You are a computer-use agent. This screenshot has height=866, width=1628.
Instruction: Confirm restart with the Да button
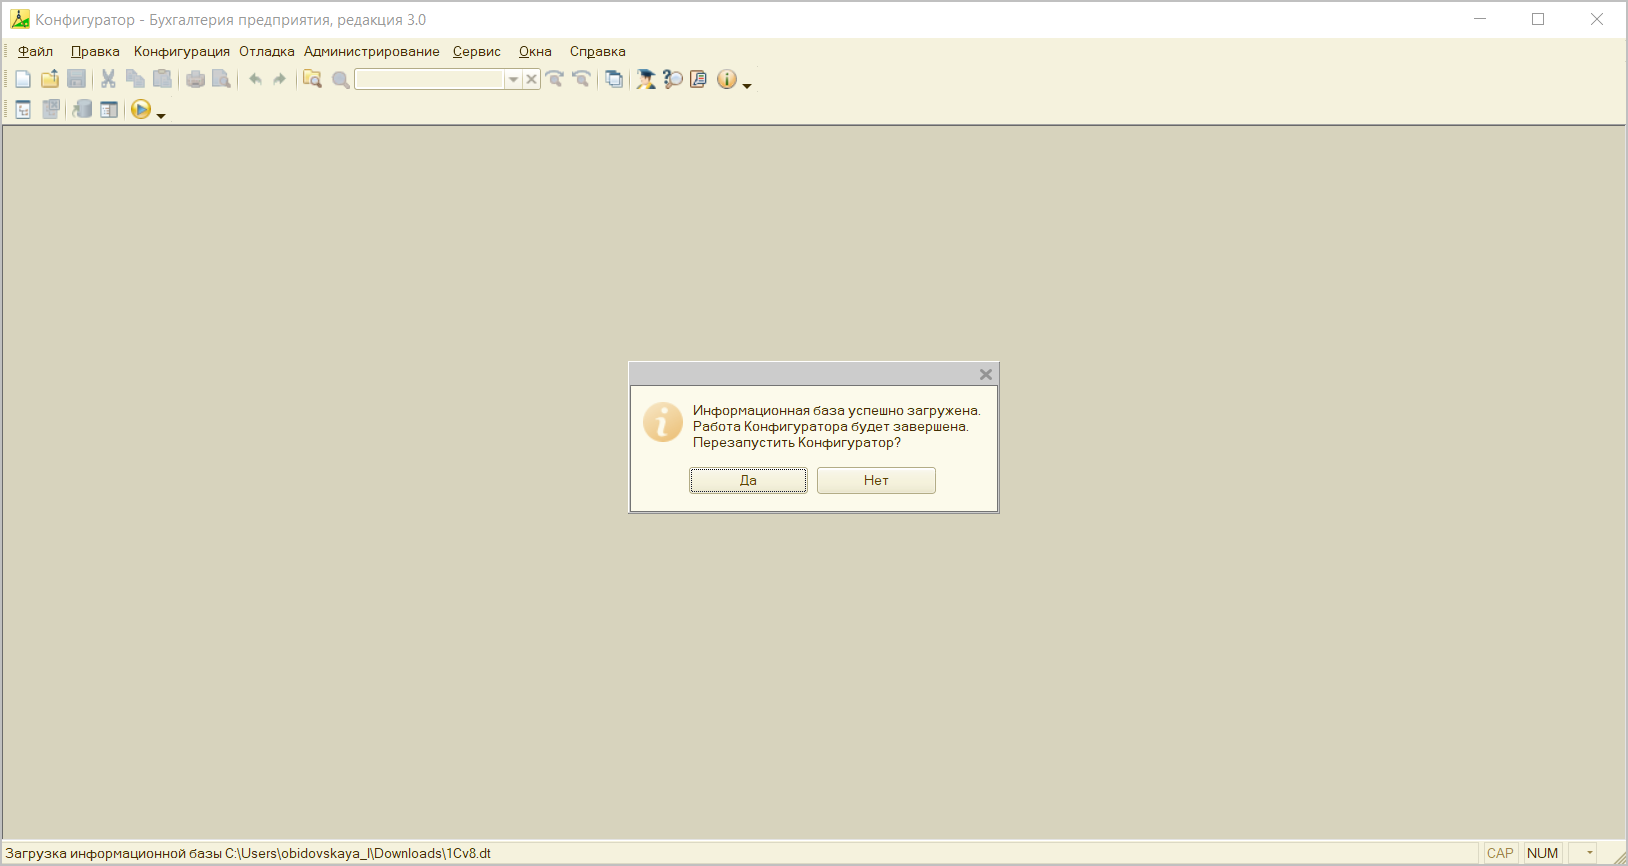coord(748,481)
